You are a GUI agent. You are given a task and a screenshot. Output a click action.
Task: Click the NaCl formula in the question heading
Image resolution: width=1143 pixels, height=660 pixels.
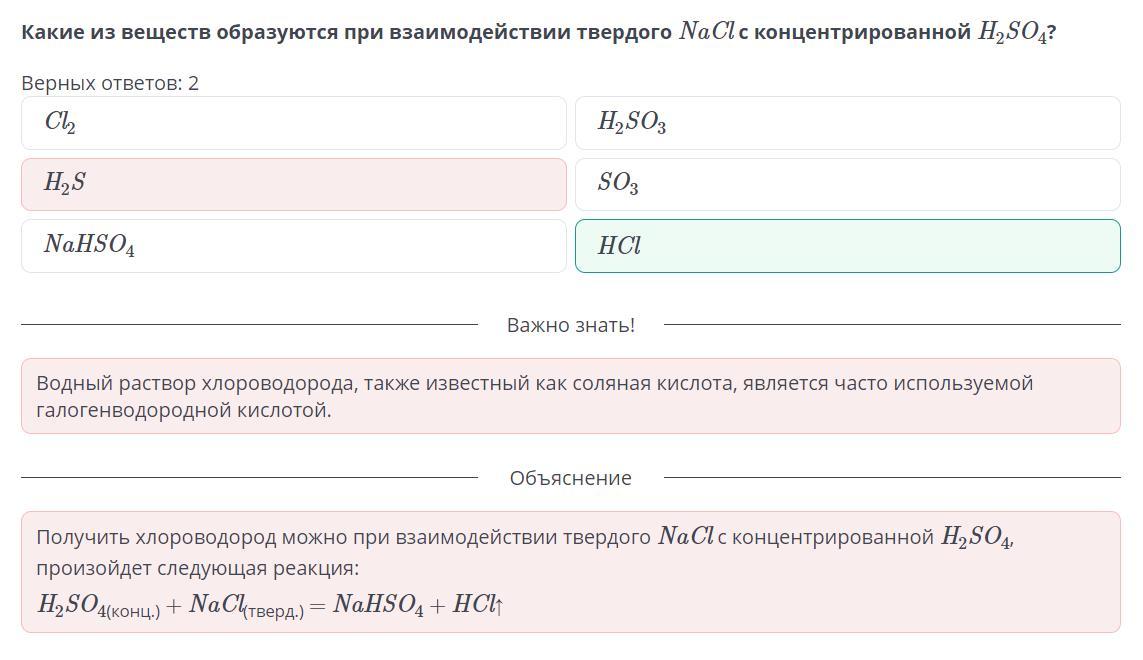pyautogui.click(x=706, y=31)
